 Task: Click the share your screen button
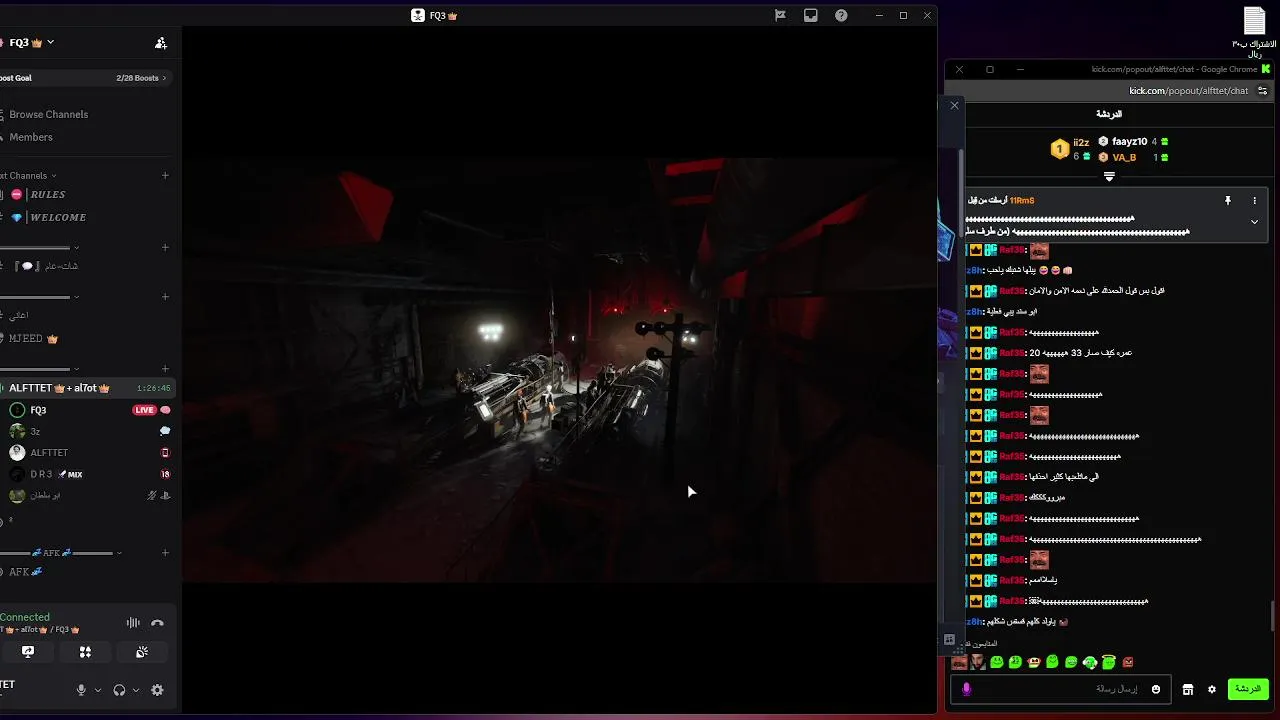tap(28, 652)
